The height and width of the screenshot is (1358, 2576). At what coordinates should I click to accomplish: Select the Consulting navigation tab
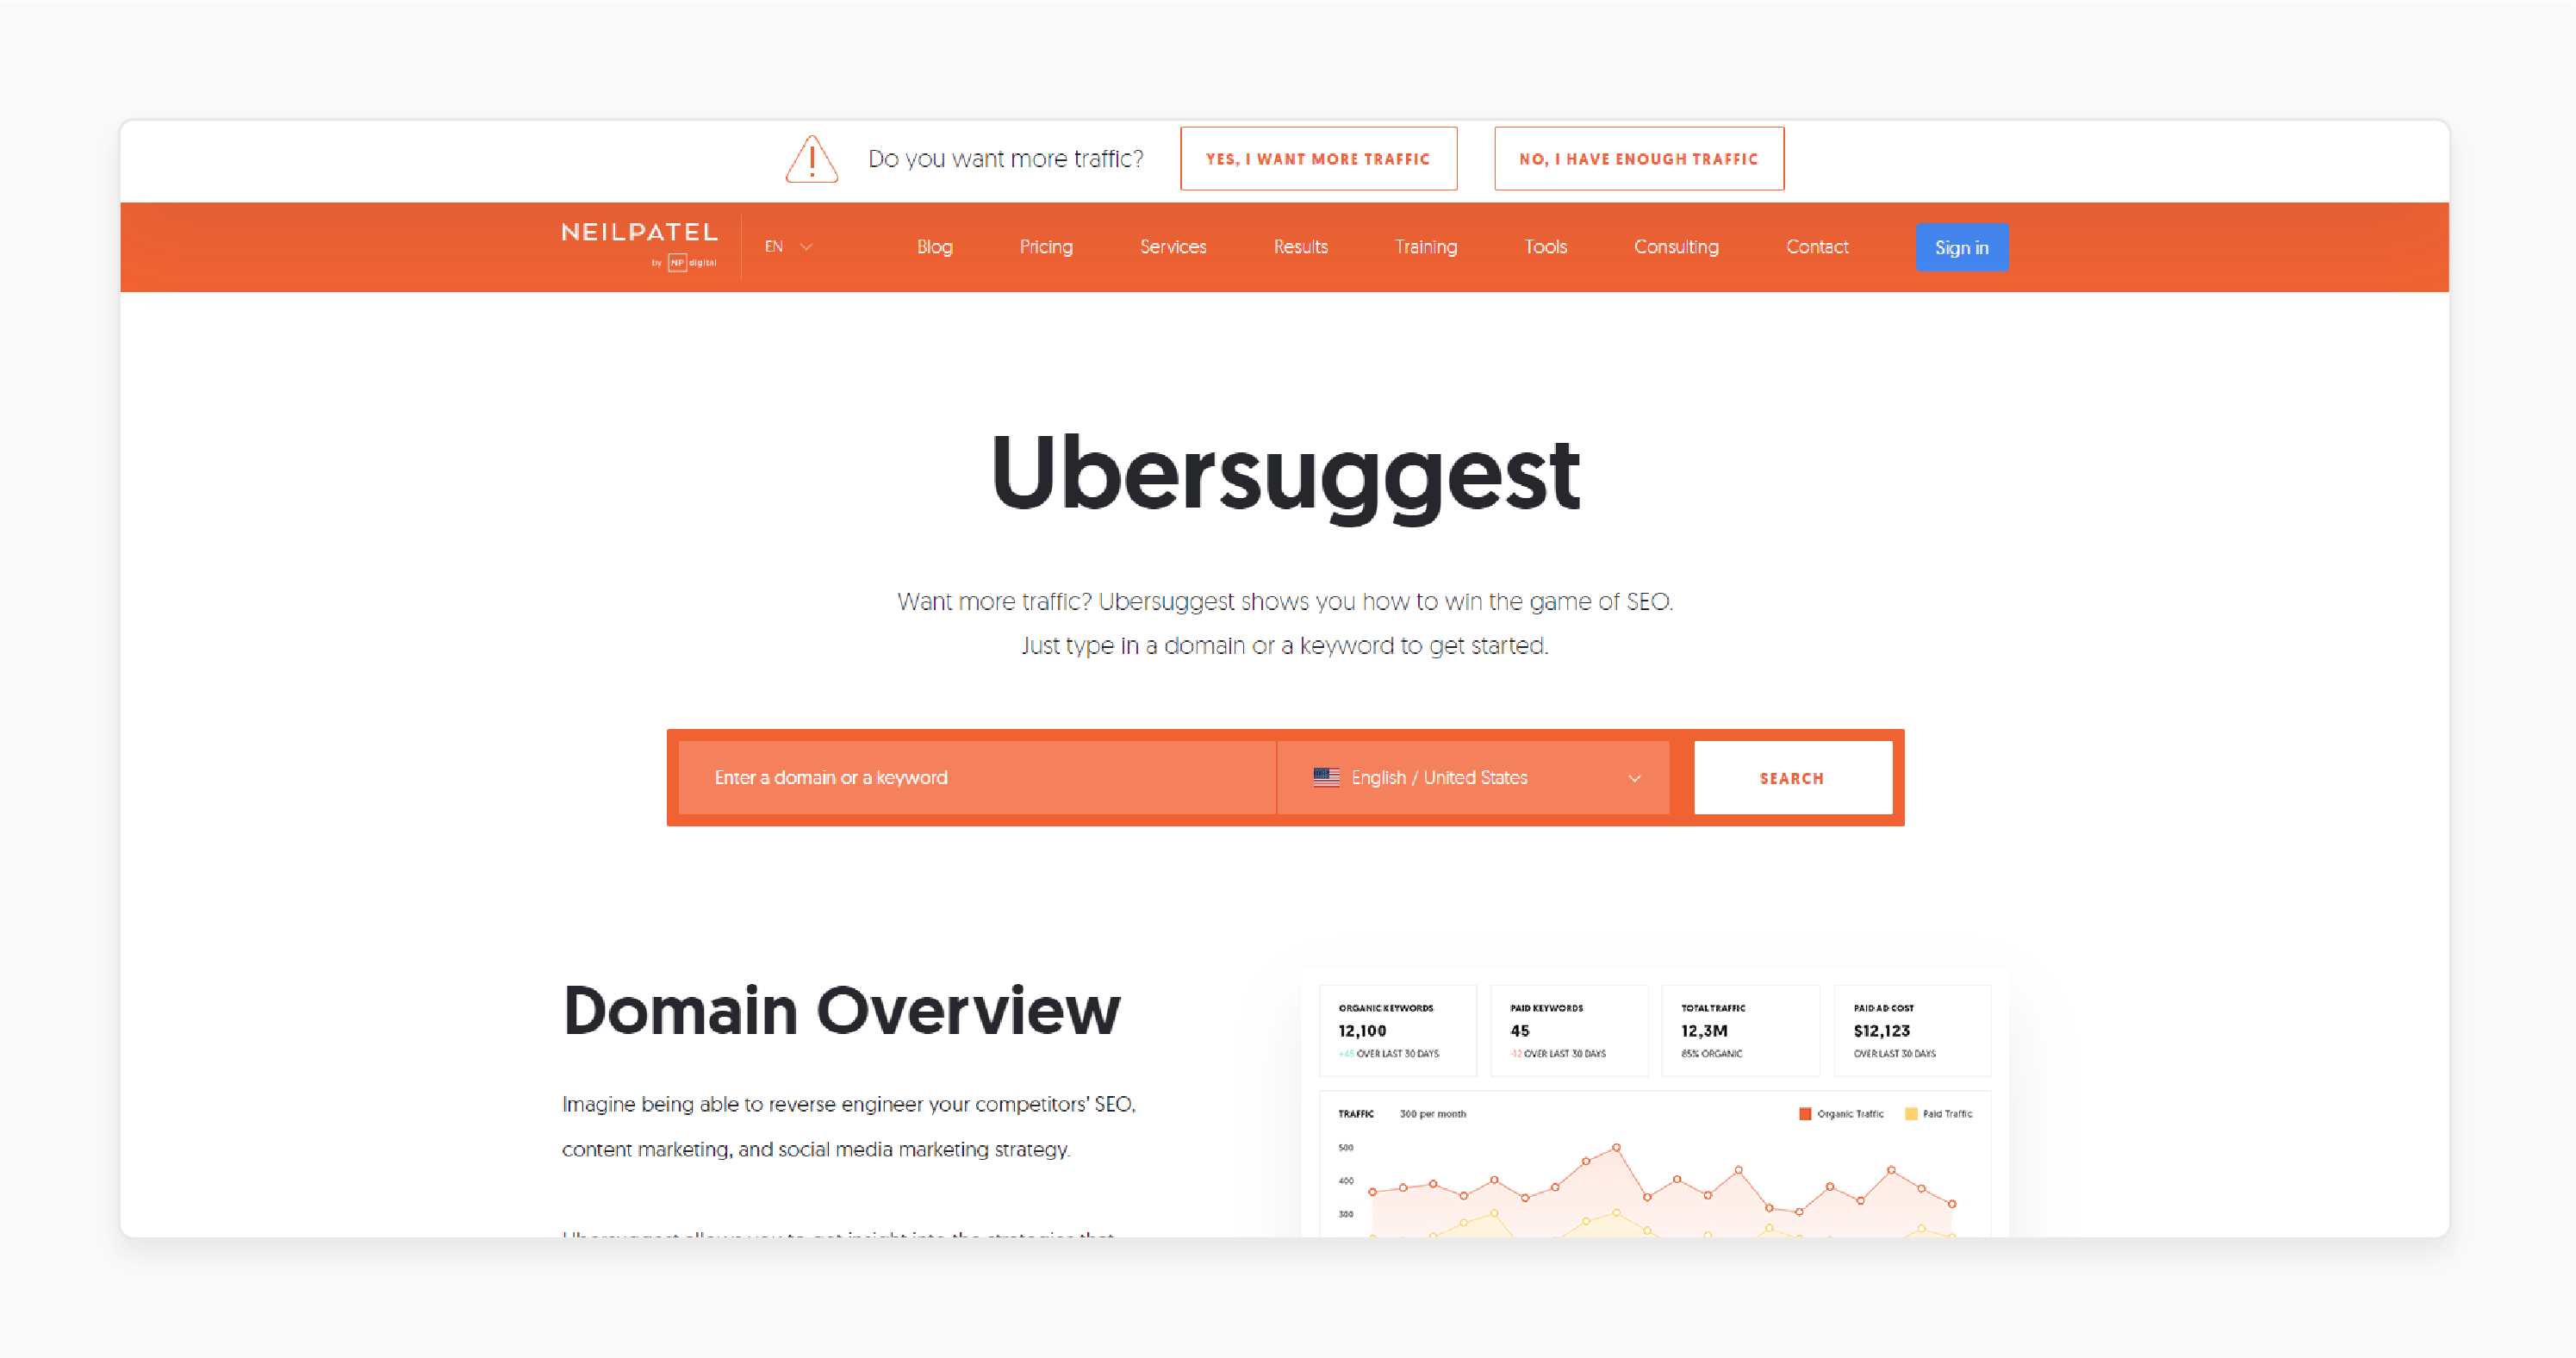(x=1677, y=247)
